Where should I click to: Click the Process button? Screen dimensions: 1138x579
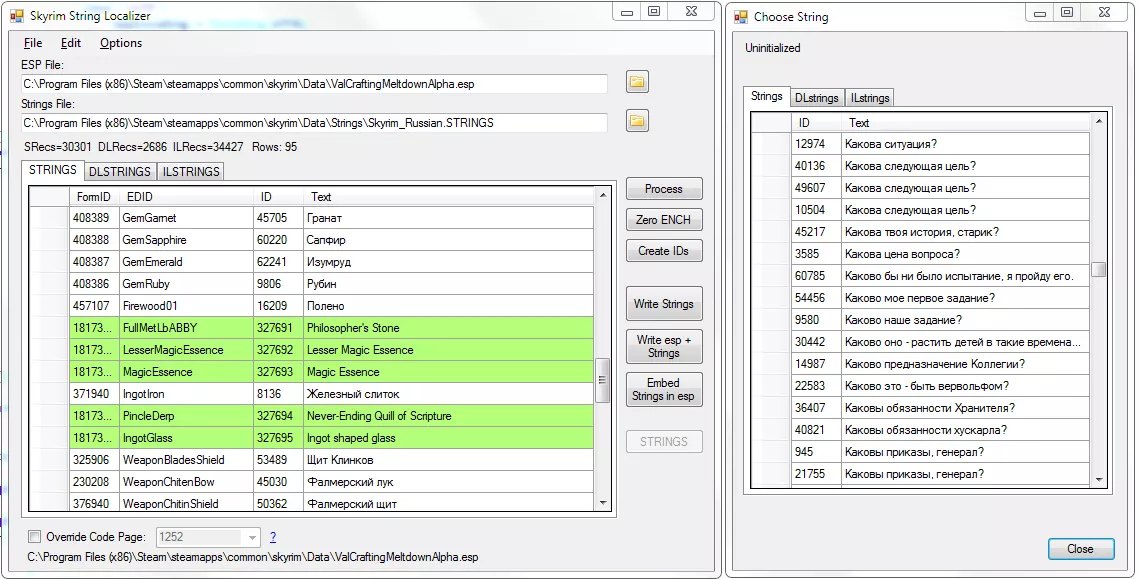coord(664,189)
